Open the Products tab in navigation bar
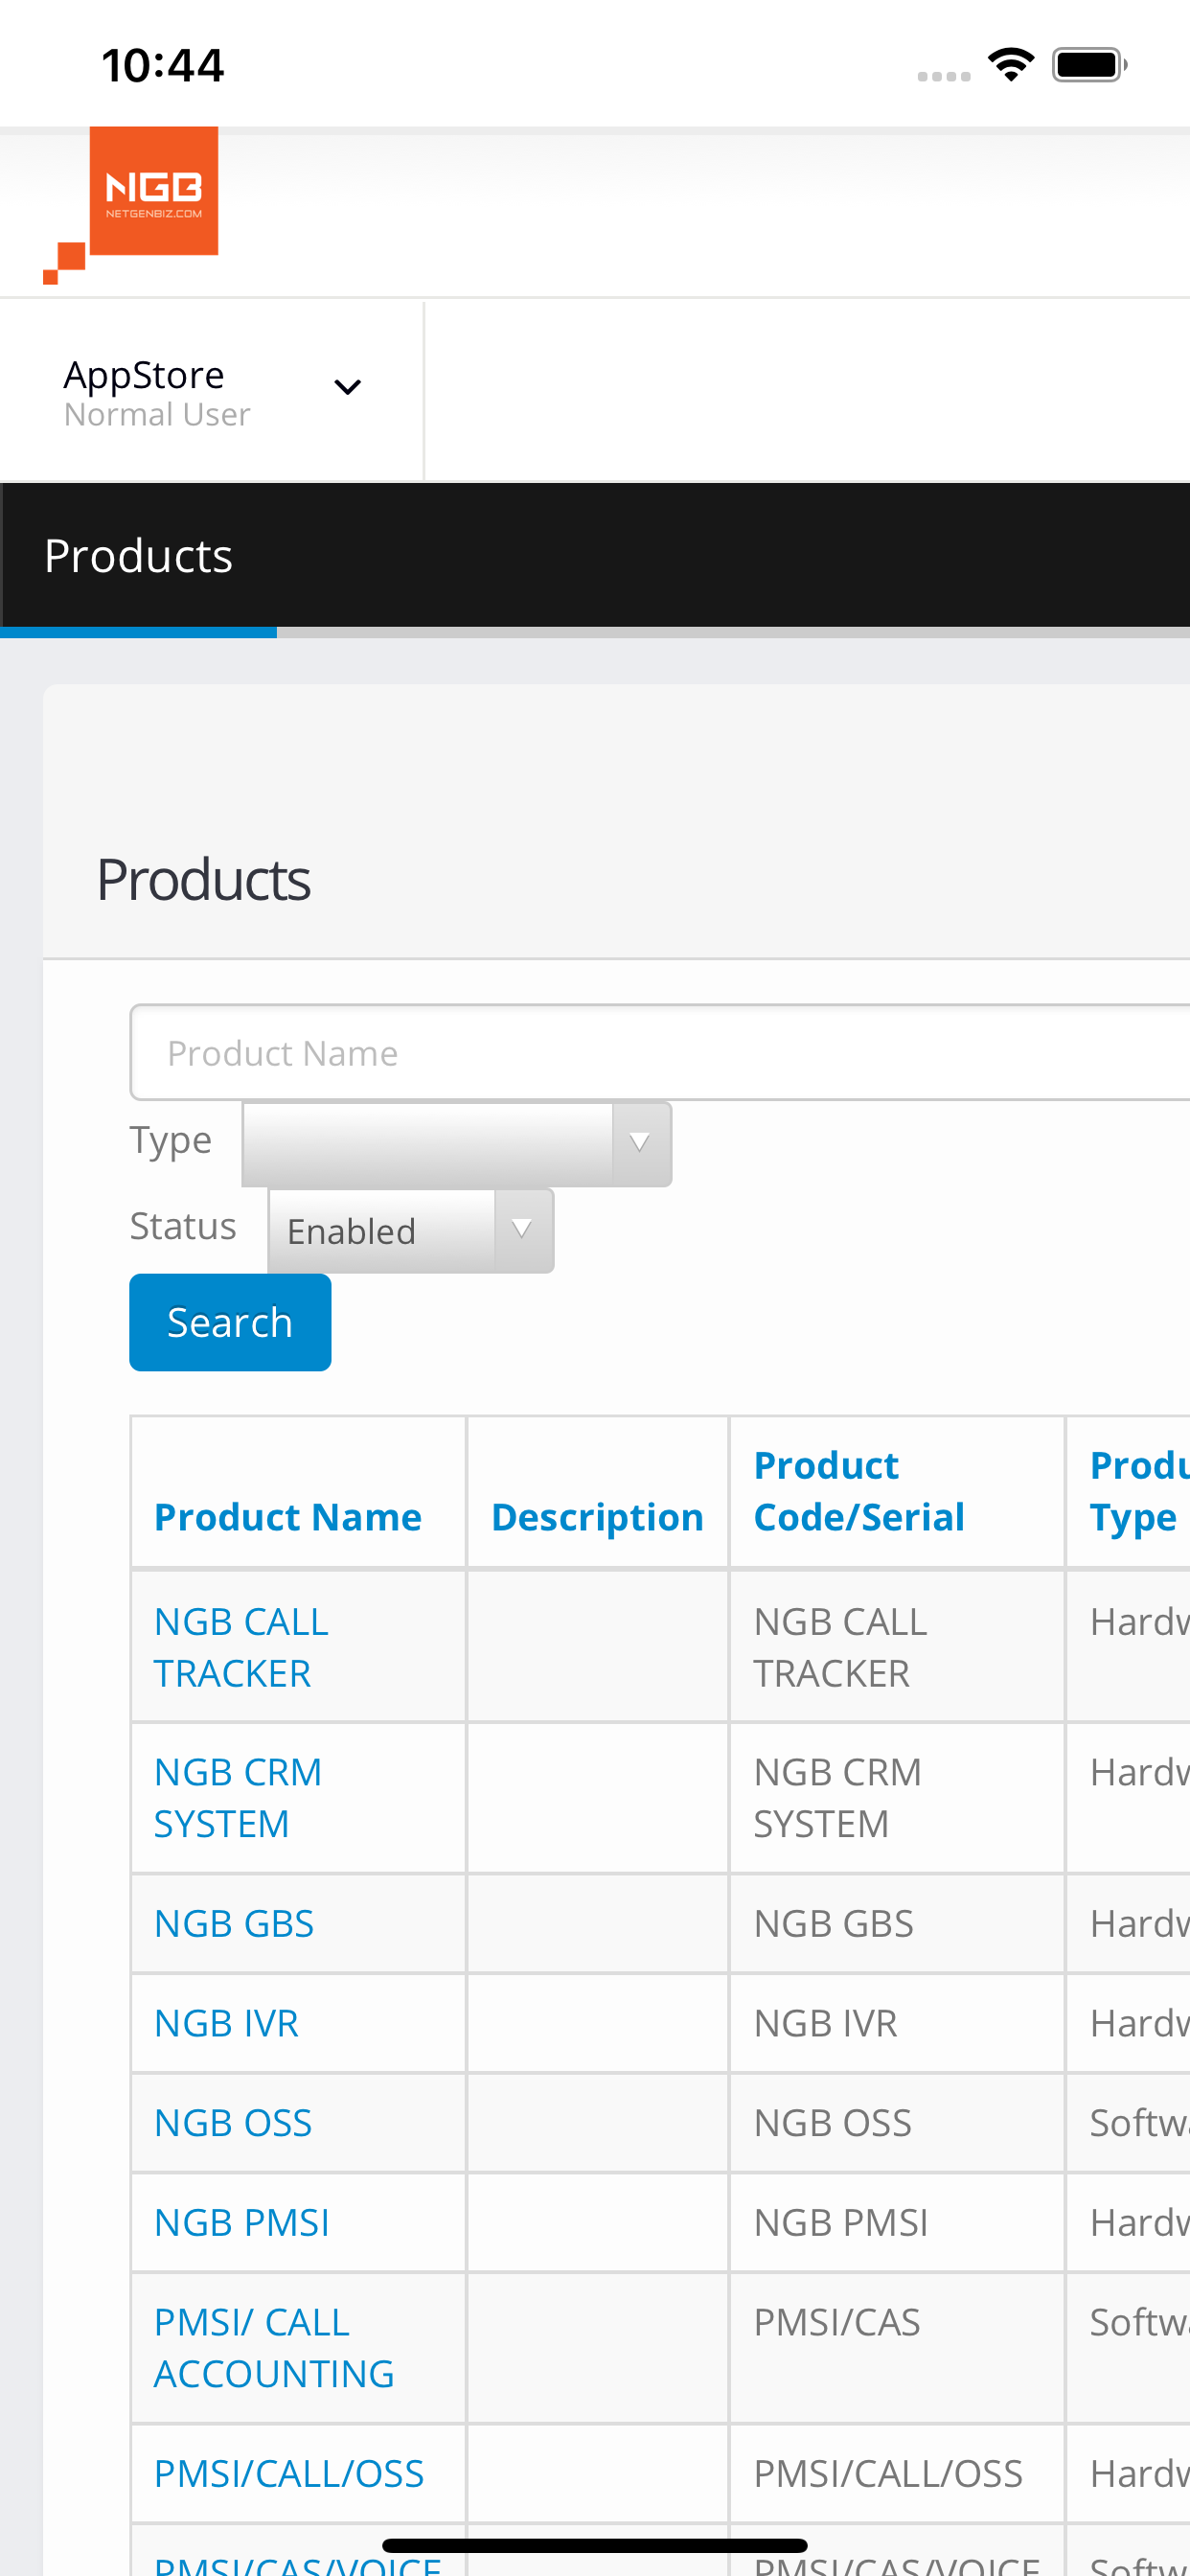The height and width of the screenshot is (2576, 1190). click(x=138, y=556)
